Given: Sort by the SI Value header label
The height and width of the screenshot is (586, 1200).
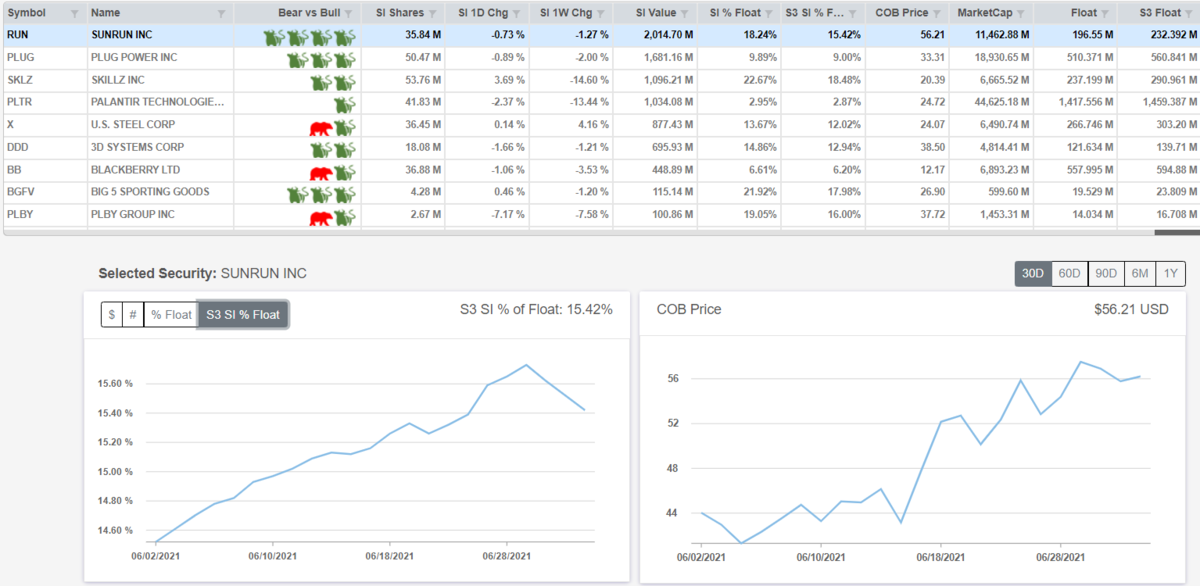Looking at the screenshot, I should tap(656, 14).
